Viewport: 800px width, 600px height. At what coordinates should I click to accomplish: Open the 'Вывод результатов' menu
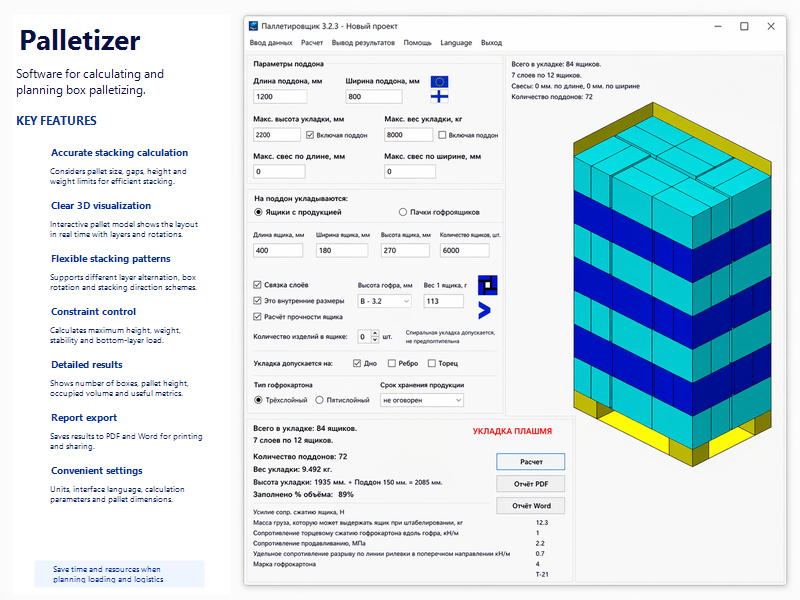point(363,43)
